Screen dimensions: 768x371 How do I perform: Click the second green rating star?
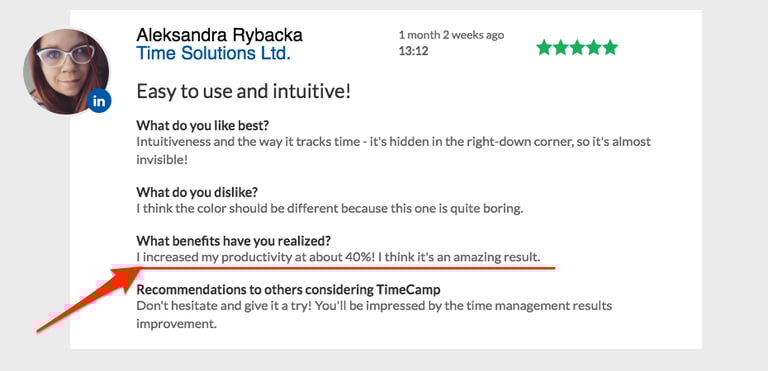[560, 48]
